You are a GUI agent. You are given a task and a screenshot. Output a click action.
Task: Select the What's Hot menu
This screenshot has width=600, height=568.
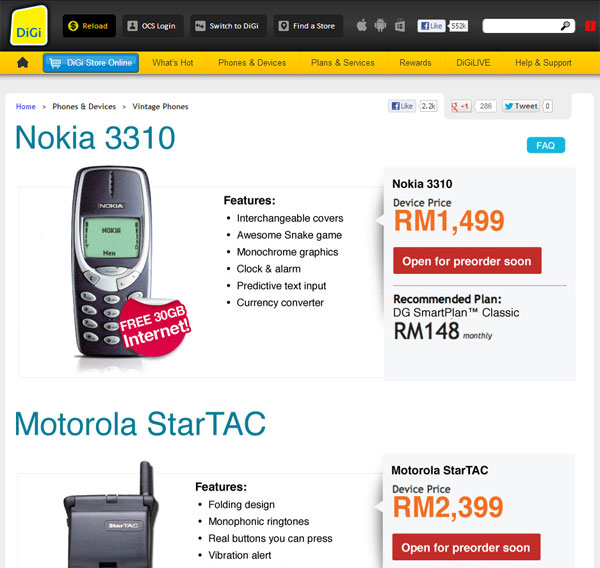click(173, 63)
